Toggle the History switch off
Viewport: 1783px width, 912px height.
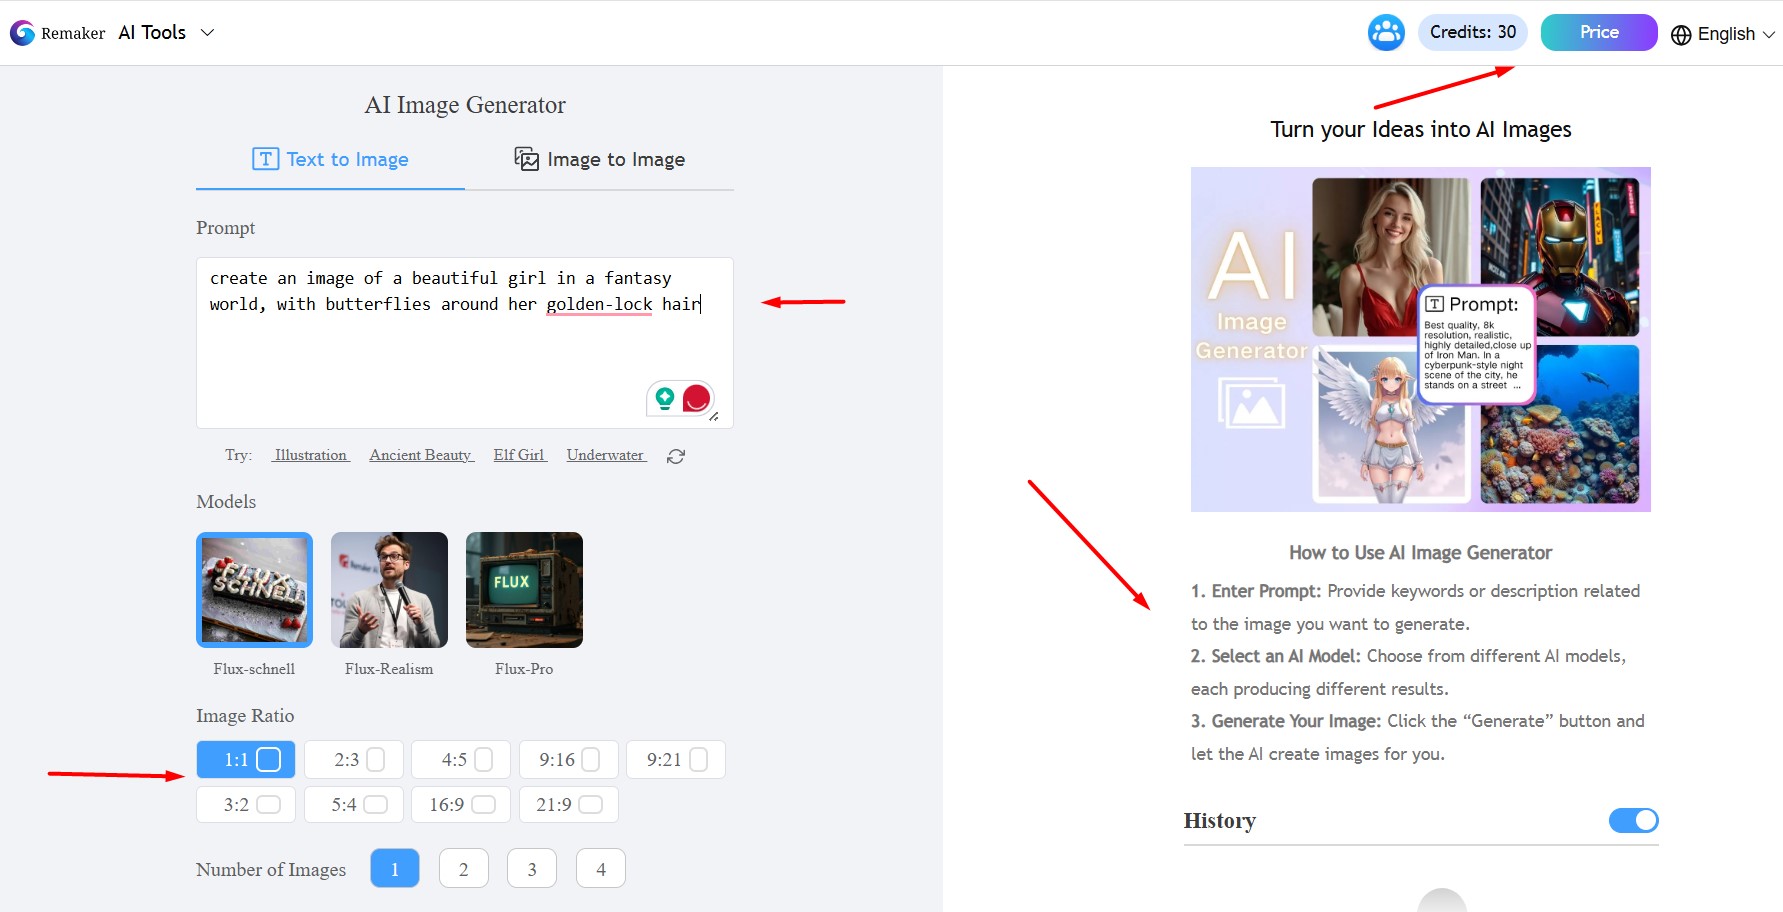point(1633,820)
